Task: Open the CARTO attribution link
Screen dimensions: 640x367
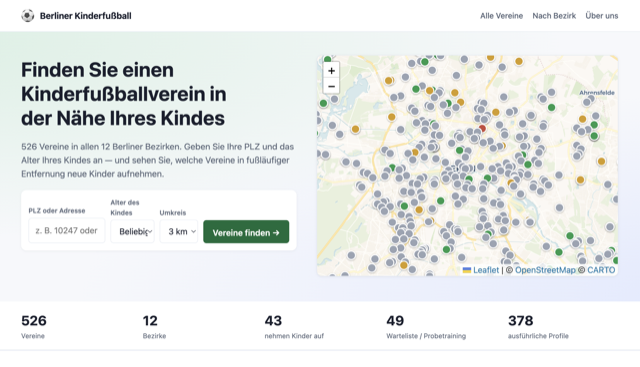Action: (x=601, y=270)
